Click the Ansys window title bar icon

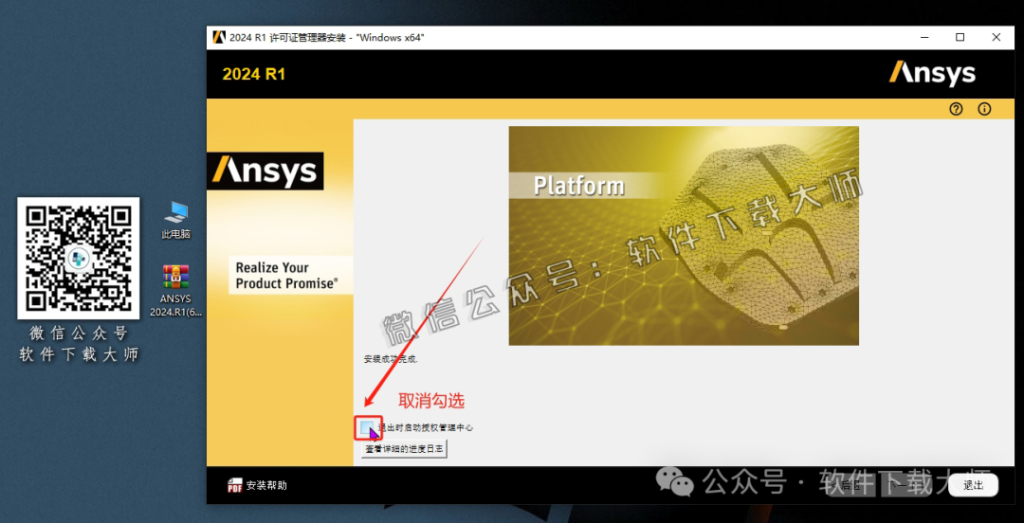pyautogui.click(x=219, y=37)
